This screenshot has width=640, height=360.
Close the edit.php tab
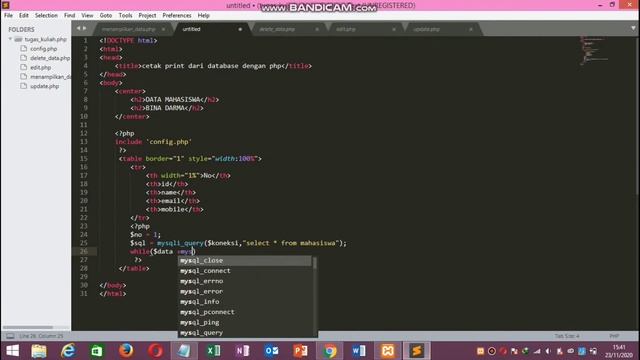(x=394, y=29)
